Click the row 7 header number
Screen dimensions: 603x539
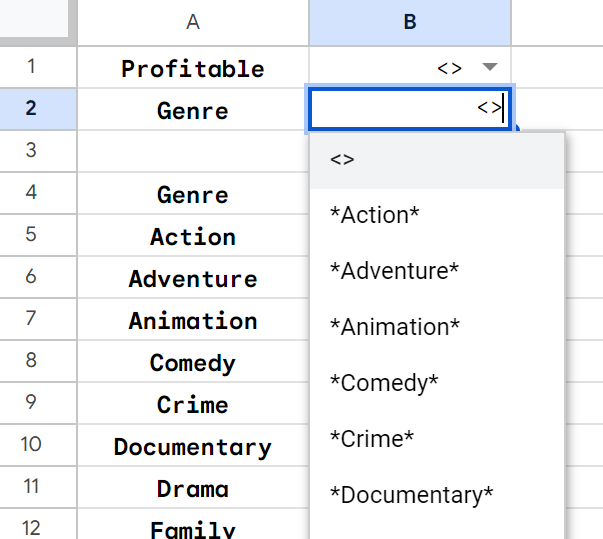31,320
